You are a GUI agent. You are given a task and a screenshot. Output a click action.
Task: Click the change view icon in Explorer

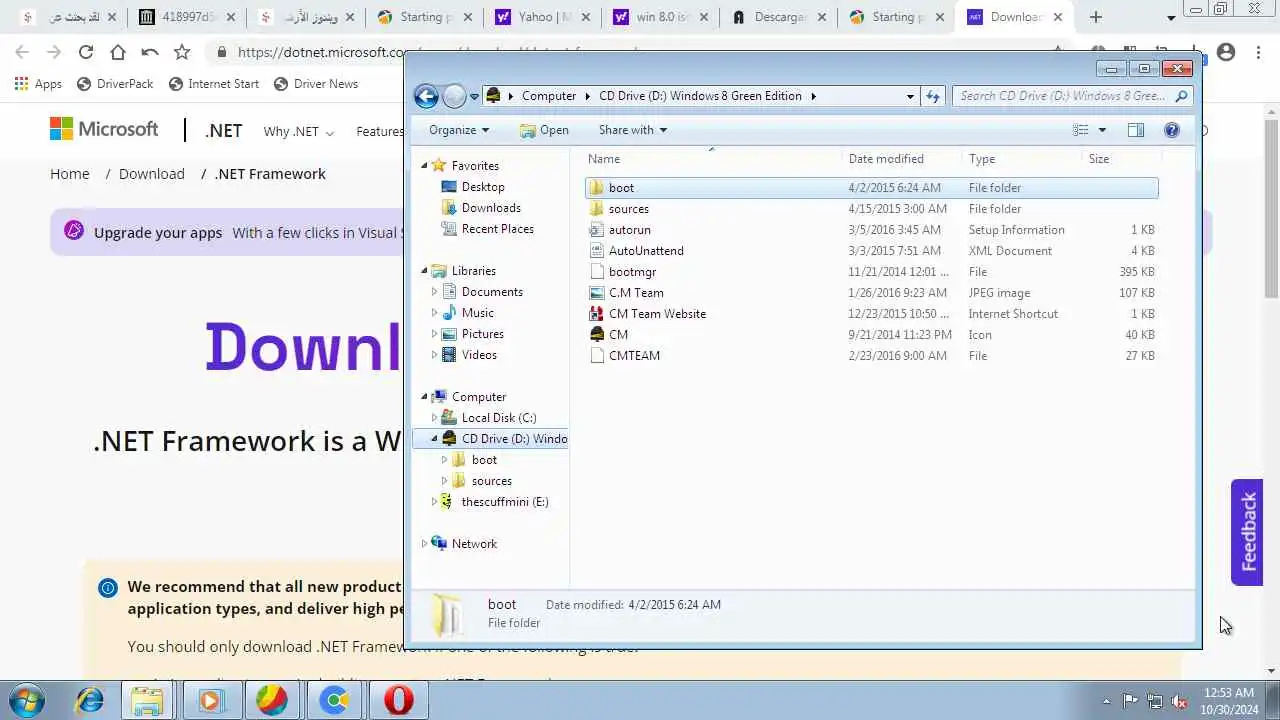1081,130
